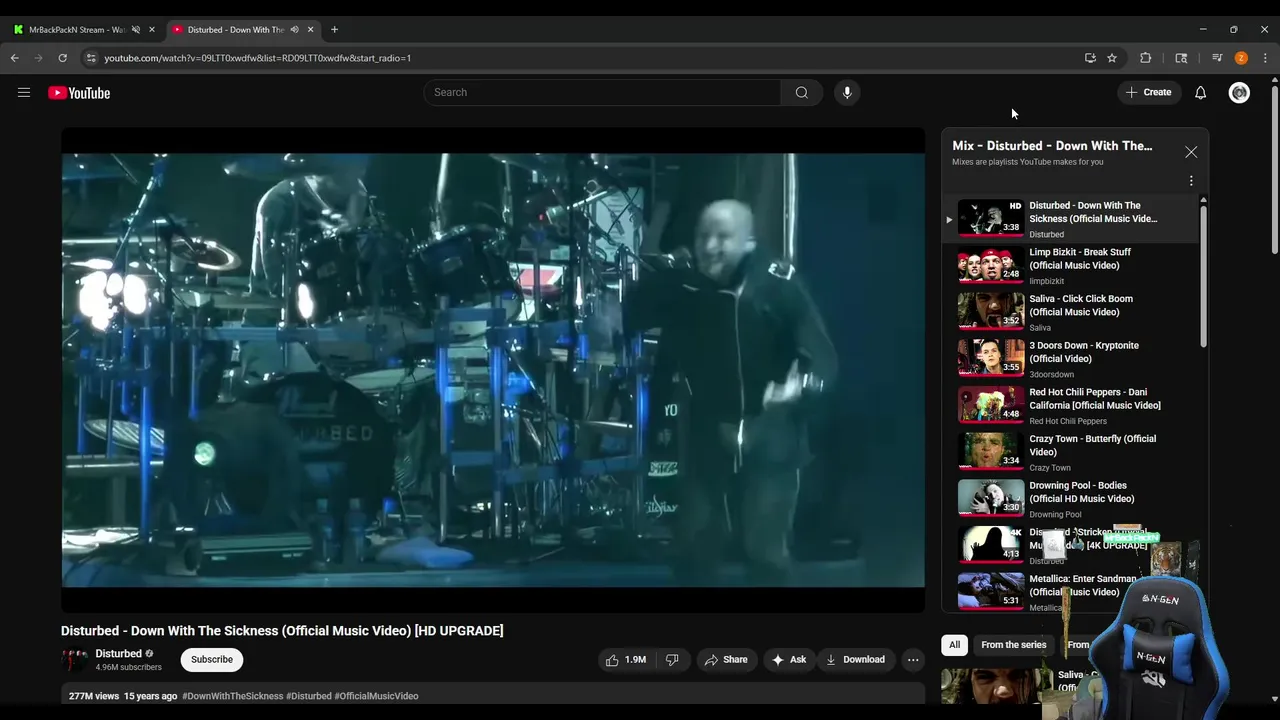
Task: Click the search magnifier button
Action: 801,92
